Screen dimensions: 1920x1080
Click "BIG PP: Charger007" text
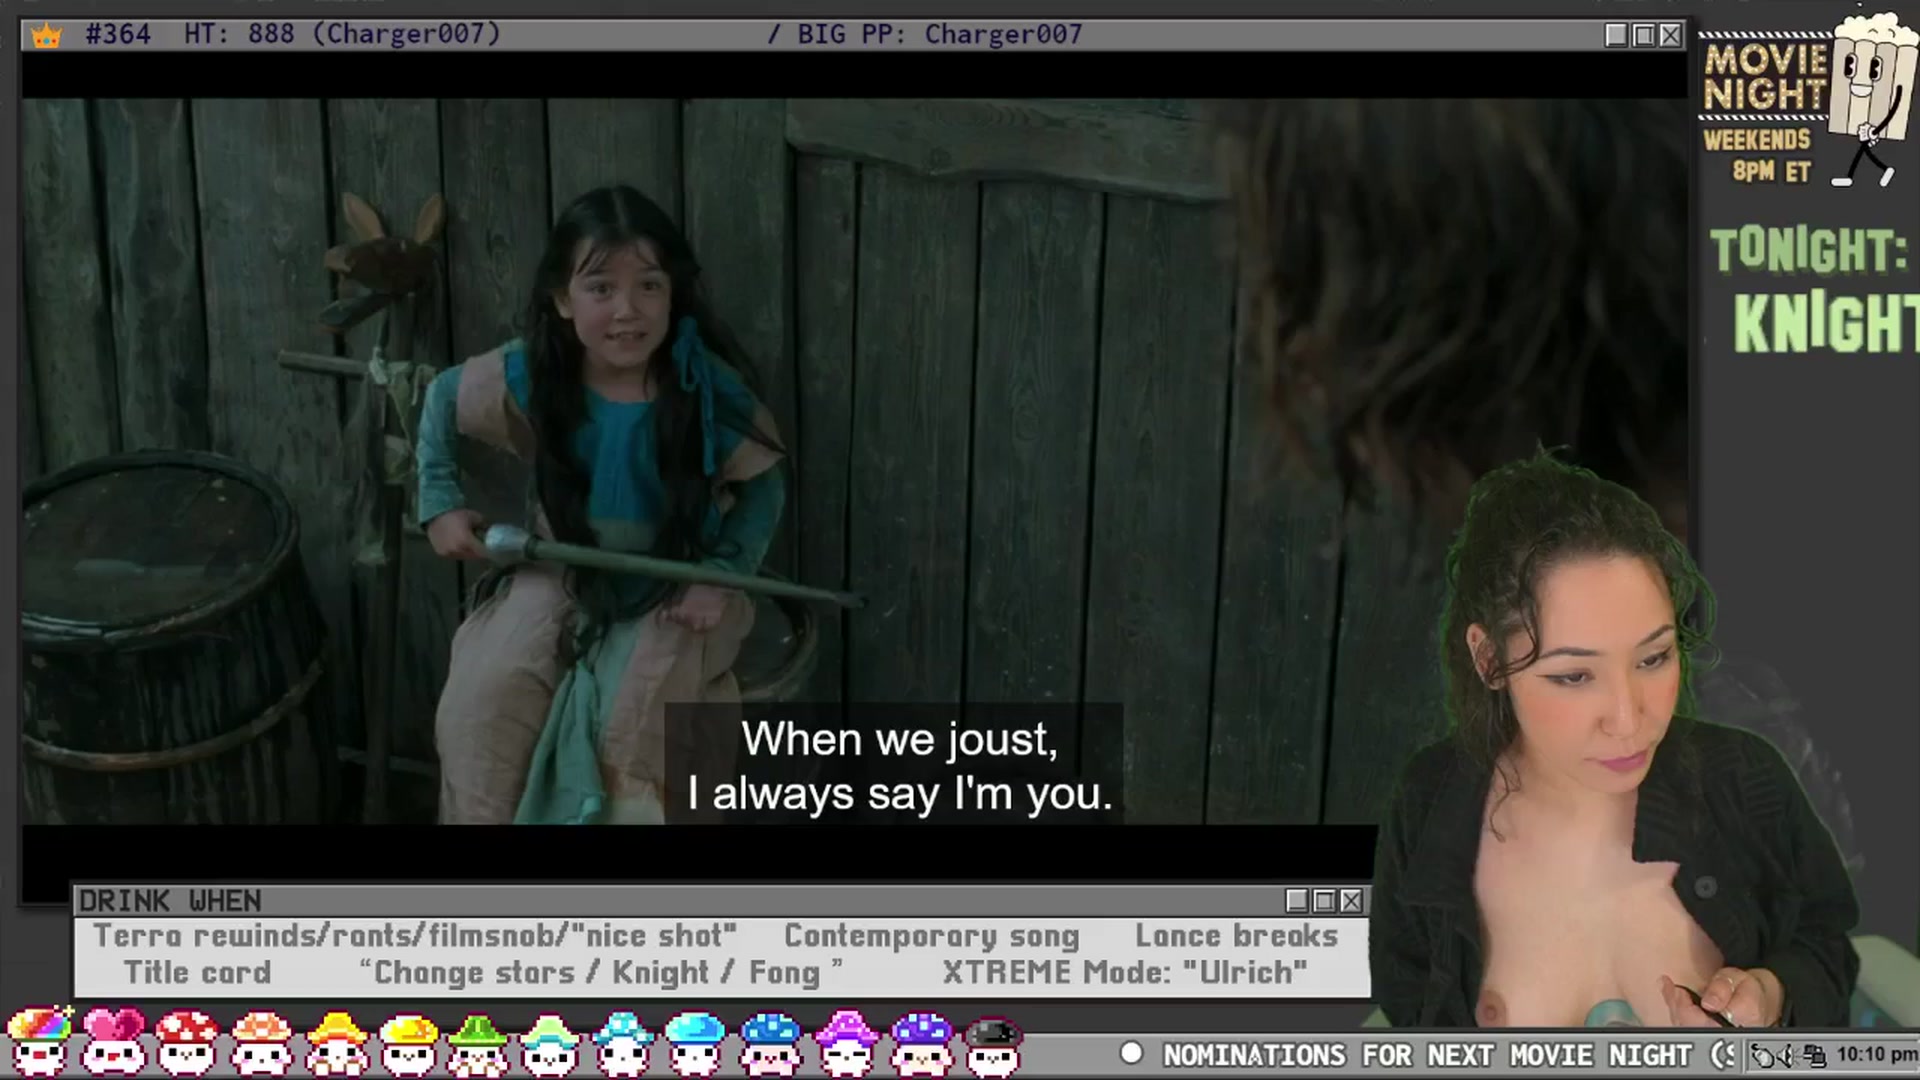940,34
